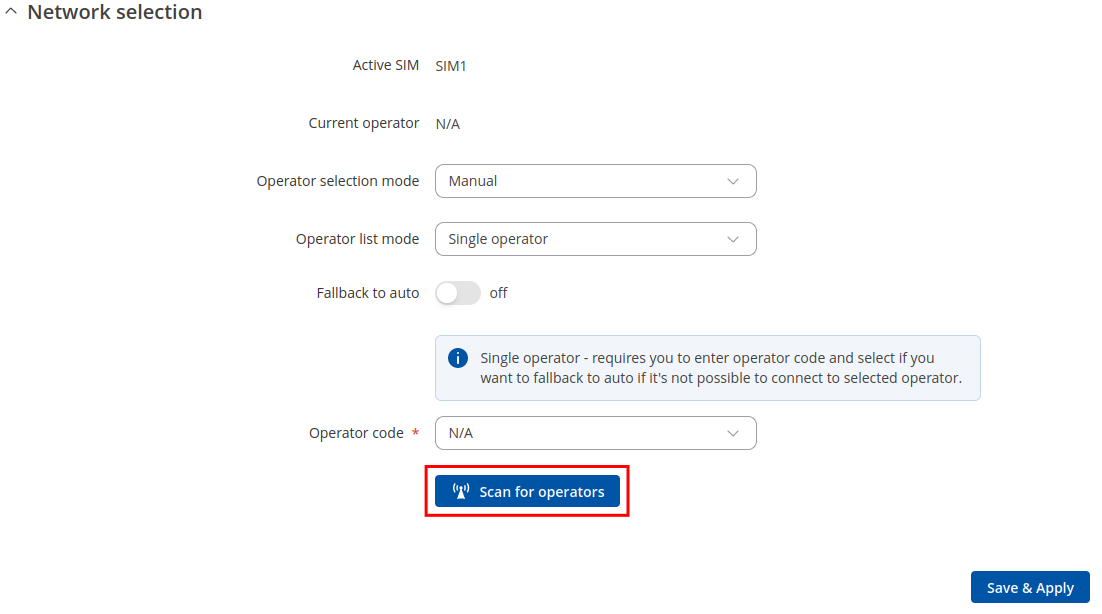Enable the Fallback to auto switch
This screenshot has width=1102, height=614.
click(x=458, y=293)
